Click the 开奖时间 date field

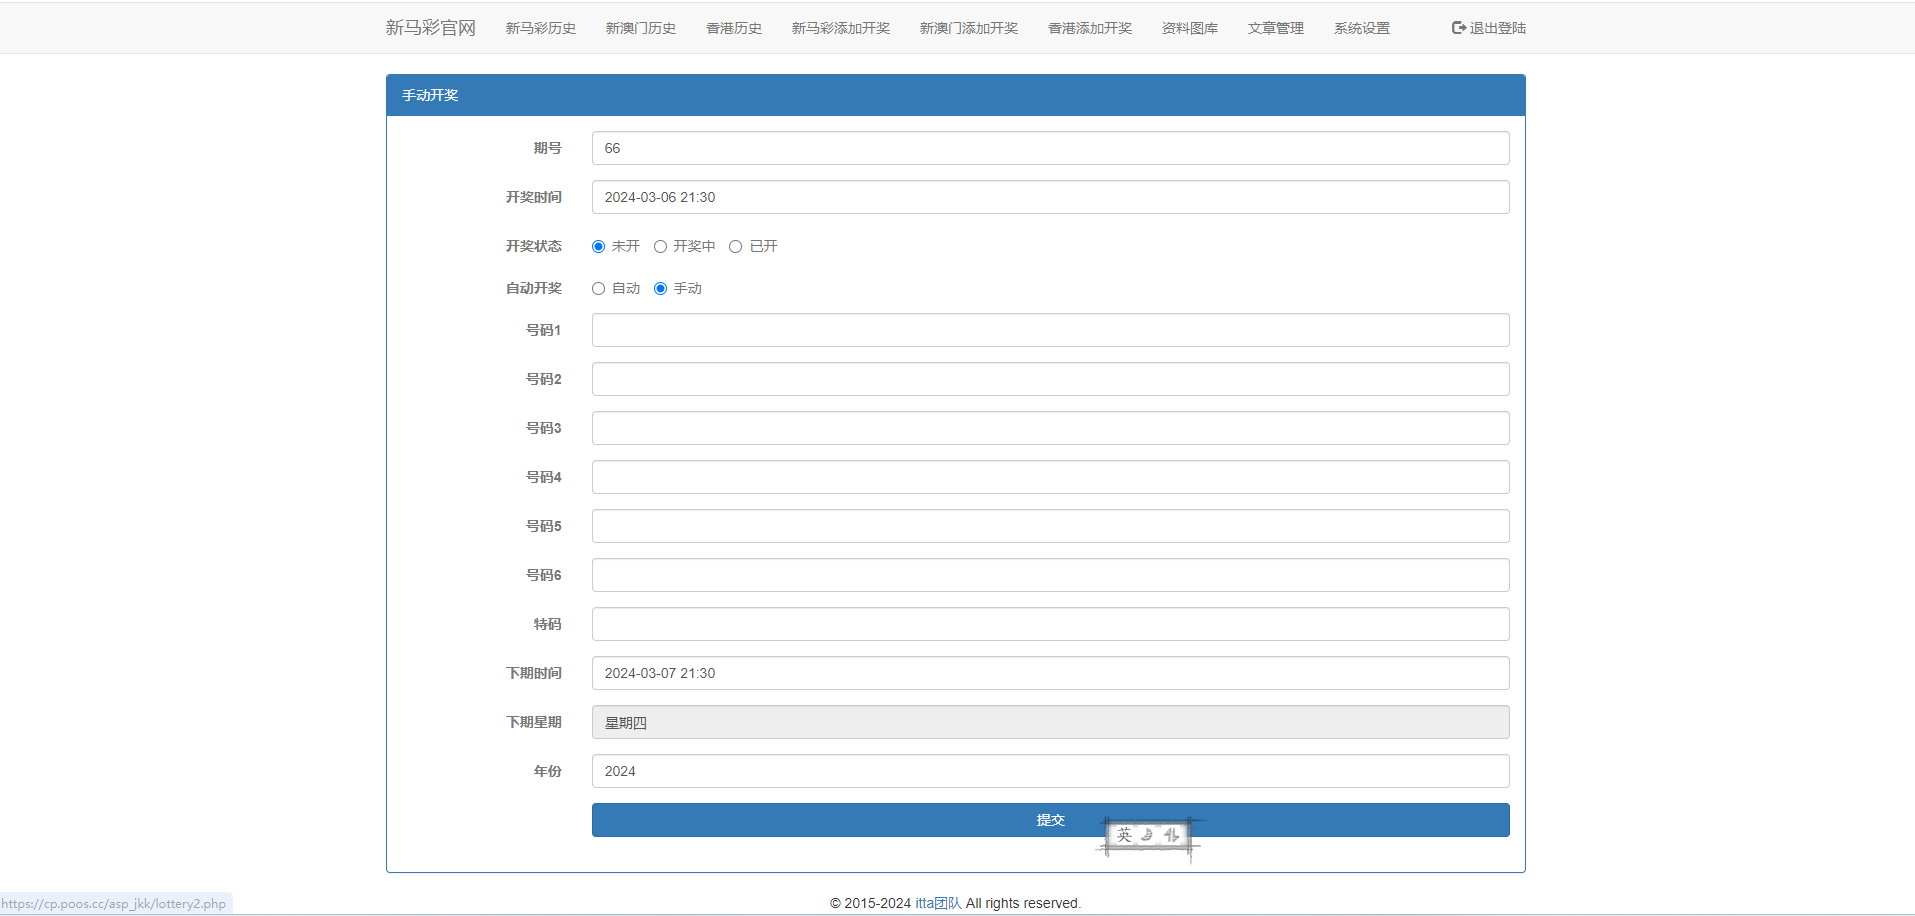coord(1050,197)
